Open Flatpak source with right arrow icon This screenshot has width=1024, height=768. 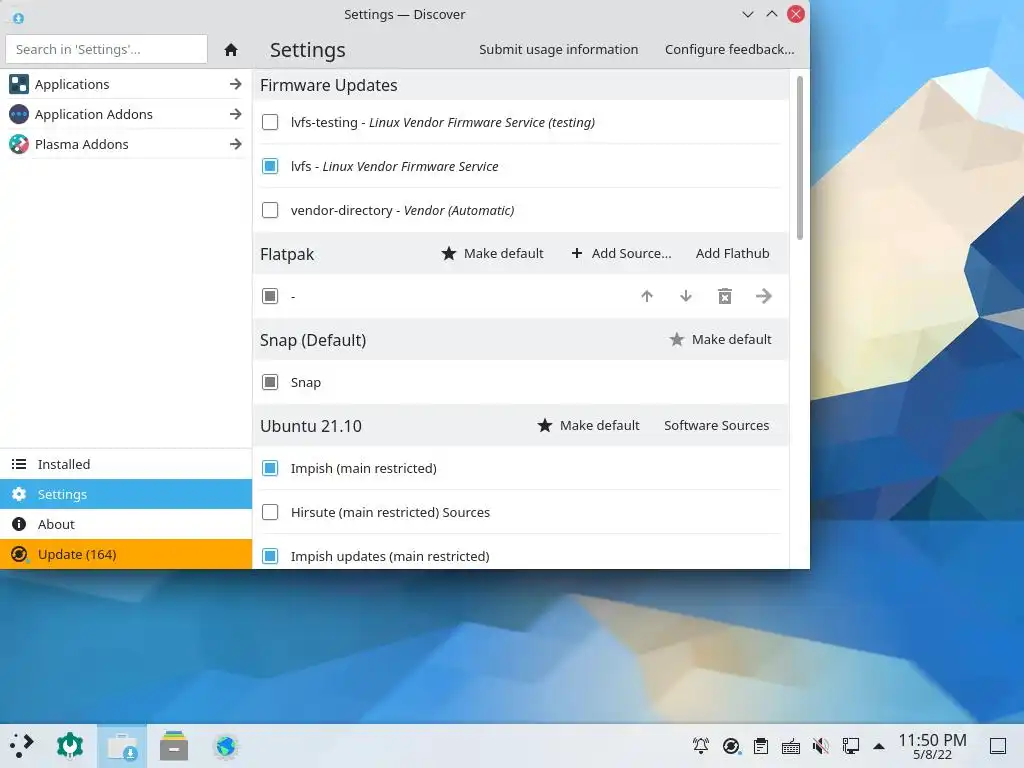pos(763,296)
